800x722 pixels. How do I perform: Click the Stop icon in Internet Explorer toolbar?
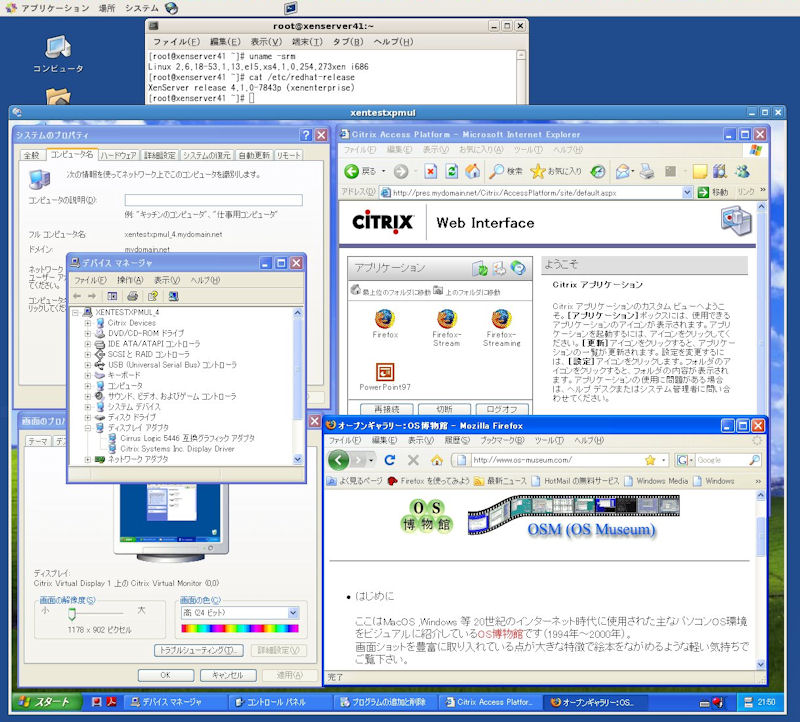[x=431, y=171]
